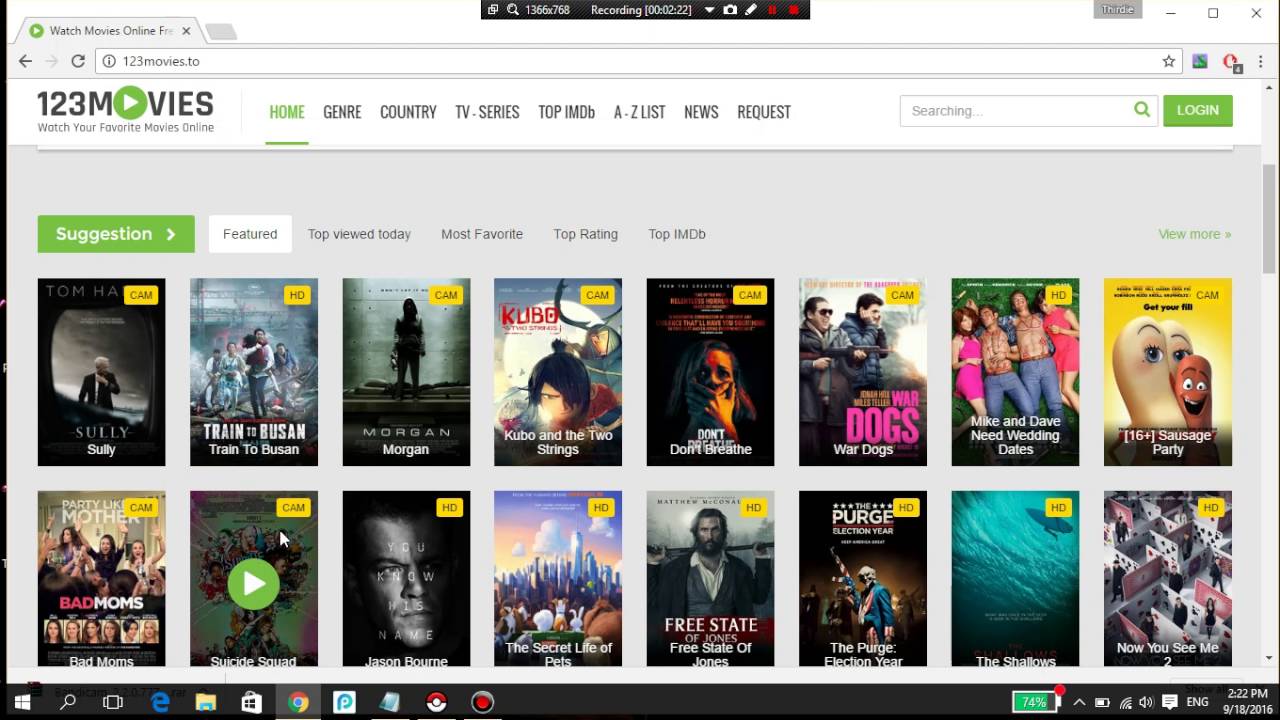This screenshot has height=720, width=1280.
Task: Show hidden system tray icons
Action: (x=1079, y=702)
